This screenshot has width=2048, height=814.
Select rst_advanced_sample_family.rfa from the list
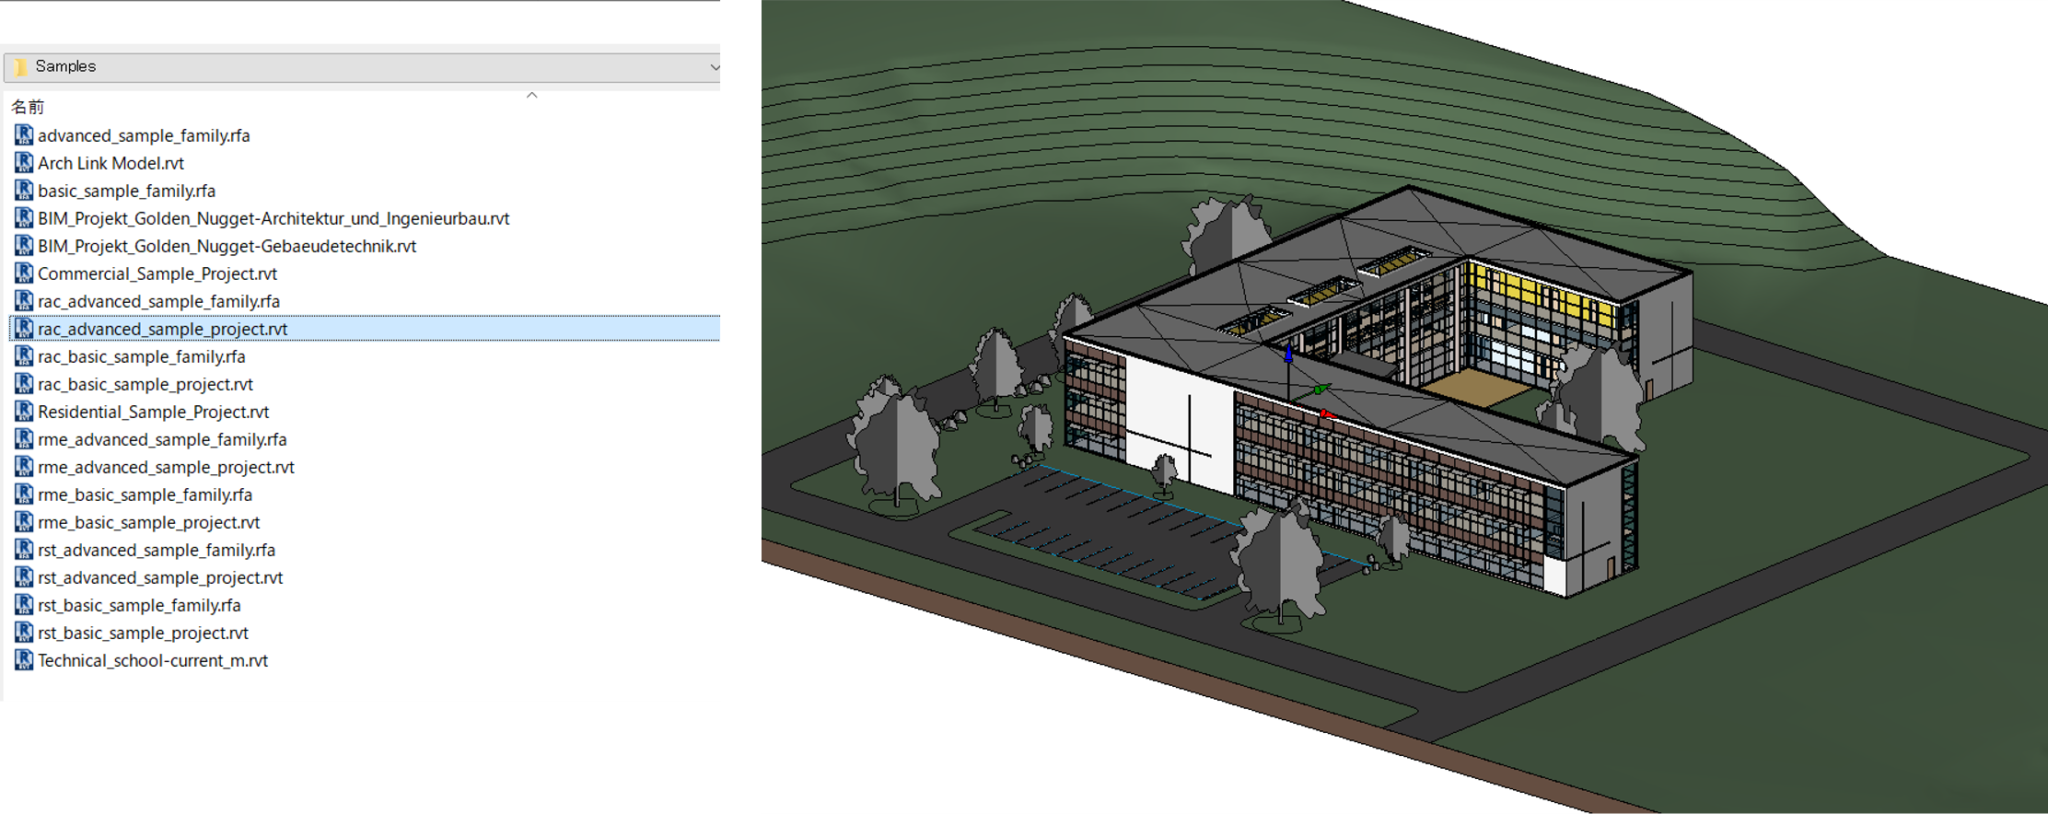156,550
